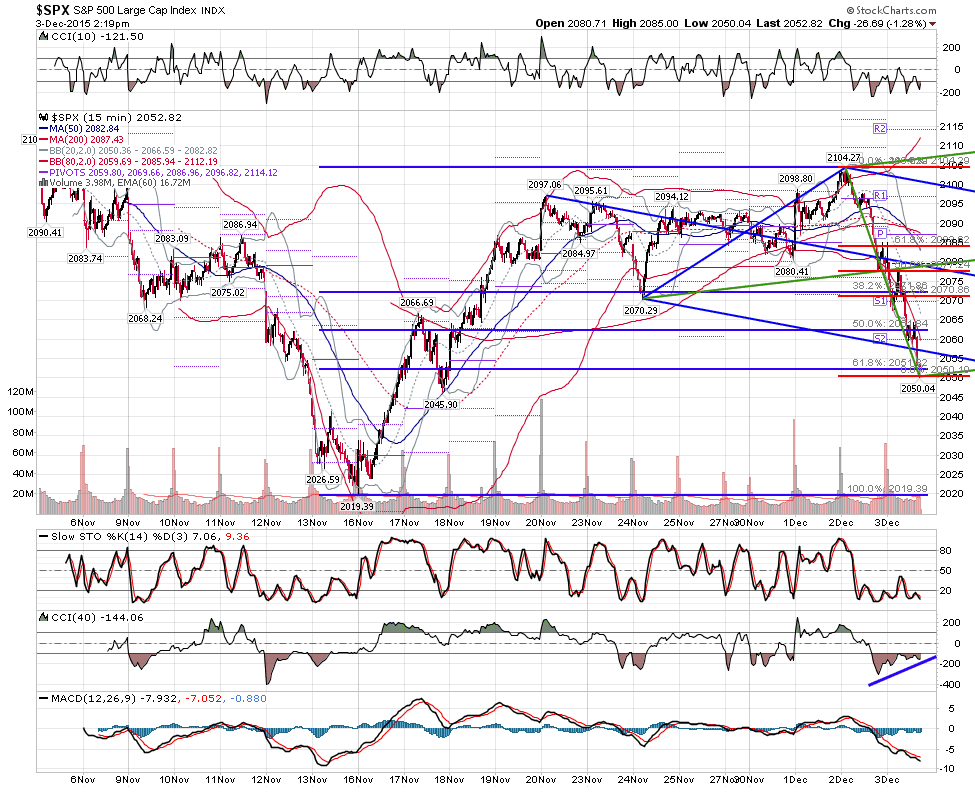Click the $SPX candlestick legend icon

point(44,117)
